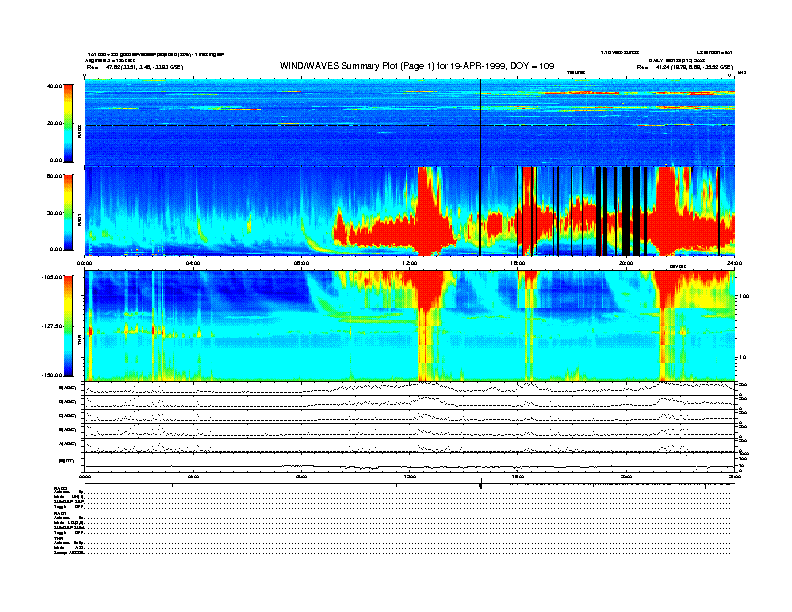The image size is (792, 612).
Task: Click the 10 tick label on TNR right axis
Action: click(742, 358)
